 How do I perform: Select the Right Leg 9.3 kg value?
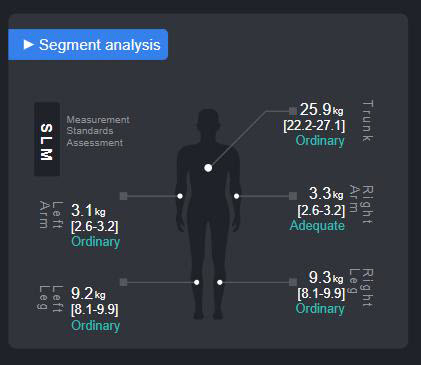click(x=326, y=277)
